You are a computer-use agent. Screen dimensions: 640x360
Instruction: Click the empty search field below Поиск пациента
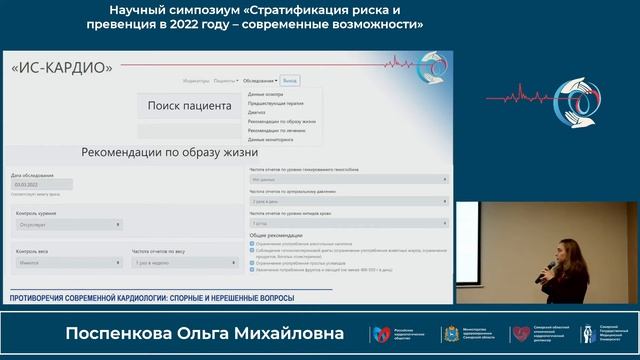[189, 131]
